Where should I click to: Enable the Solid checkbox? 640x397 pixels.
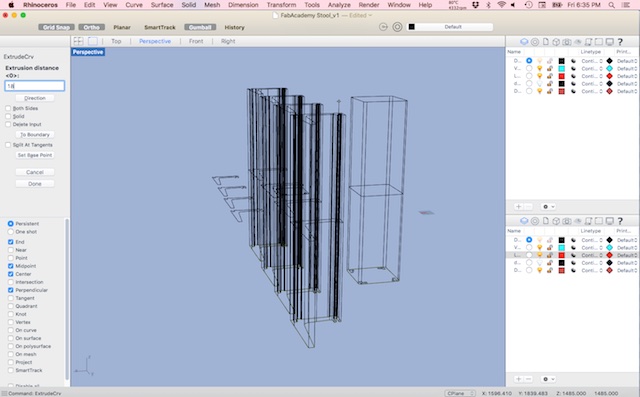(x=8, y=116)
